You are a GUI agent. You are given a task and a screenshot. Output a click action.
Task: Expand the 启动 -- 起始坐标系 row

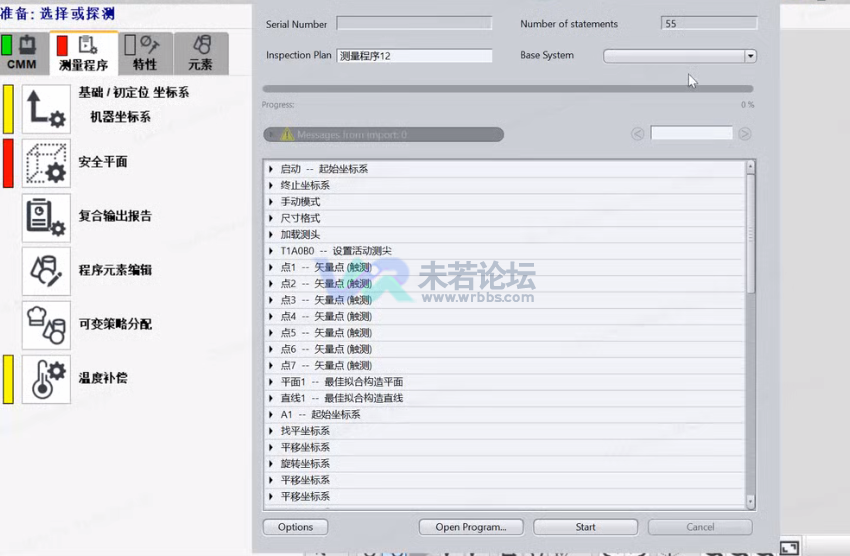pyautogui.click(x=271, y=169)
